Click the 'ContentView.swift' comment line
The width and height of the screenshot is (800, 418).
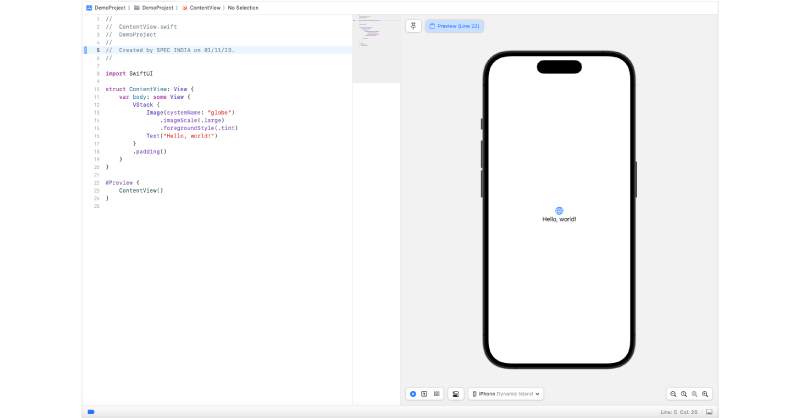tap(141, 27)
